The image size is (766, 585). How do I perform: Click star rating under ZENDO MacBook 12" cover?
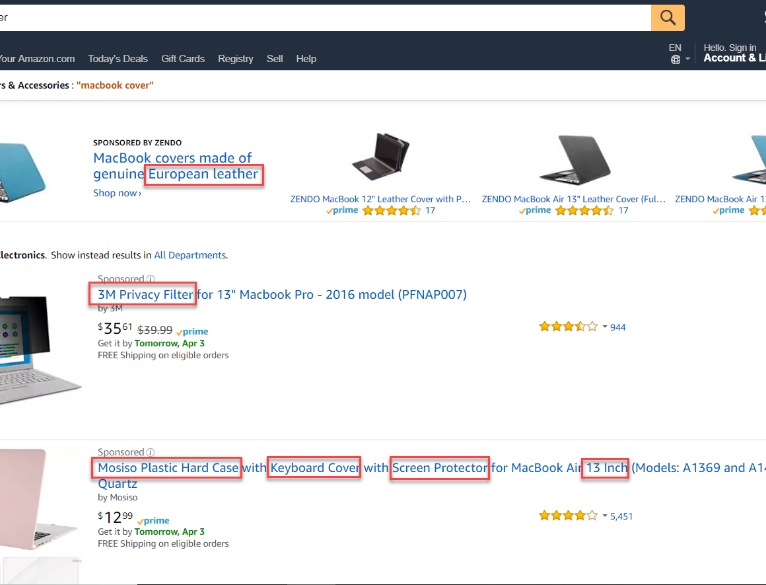[391, 211]
